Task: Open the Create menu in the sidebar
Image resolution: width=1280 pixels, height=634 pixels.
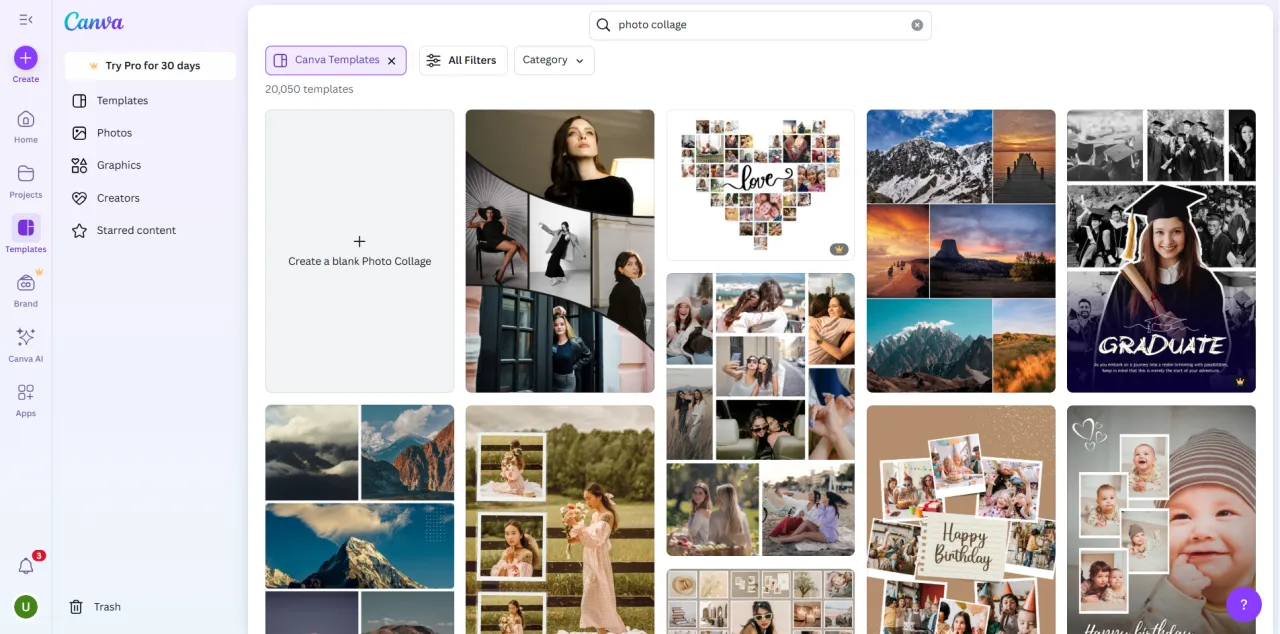Action: (25, 62)
